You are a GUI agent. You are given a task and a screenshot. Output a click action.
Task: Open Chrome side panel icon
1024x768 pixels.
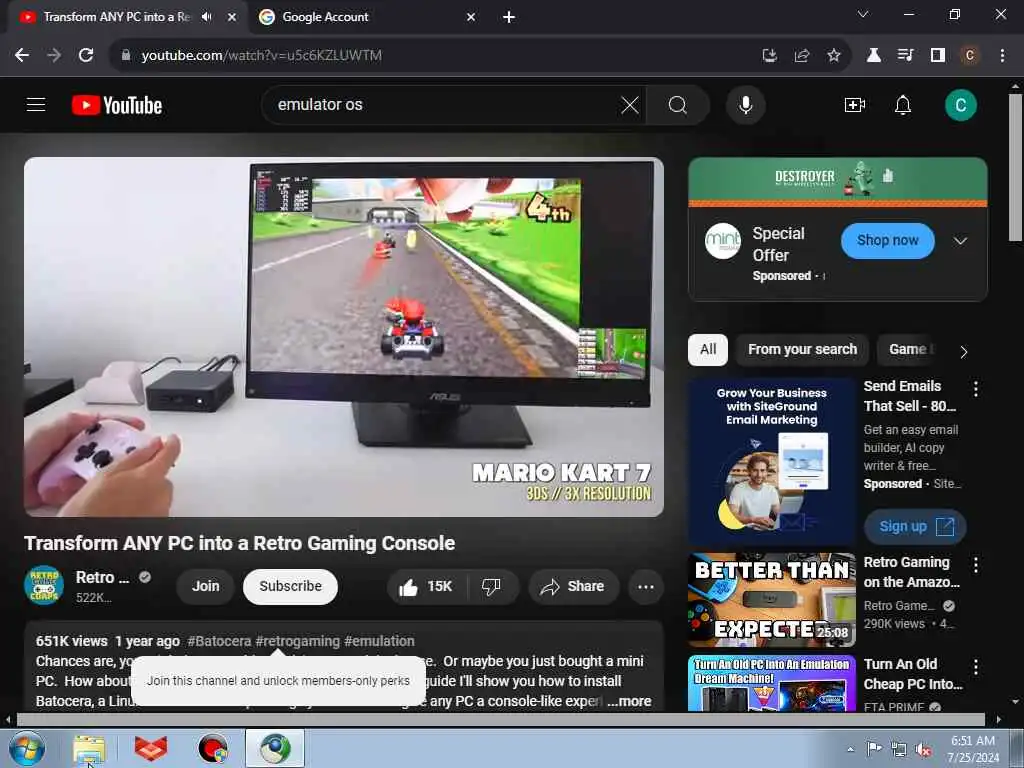coord(938,56)
